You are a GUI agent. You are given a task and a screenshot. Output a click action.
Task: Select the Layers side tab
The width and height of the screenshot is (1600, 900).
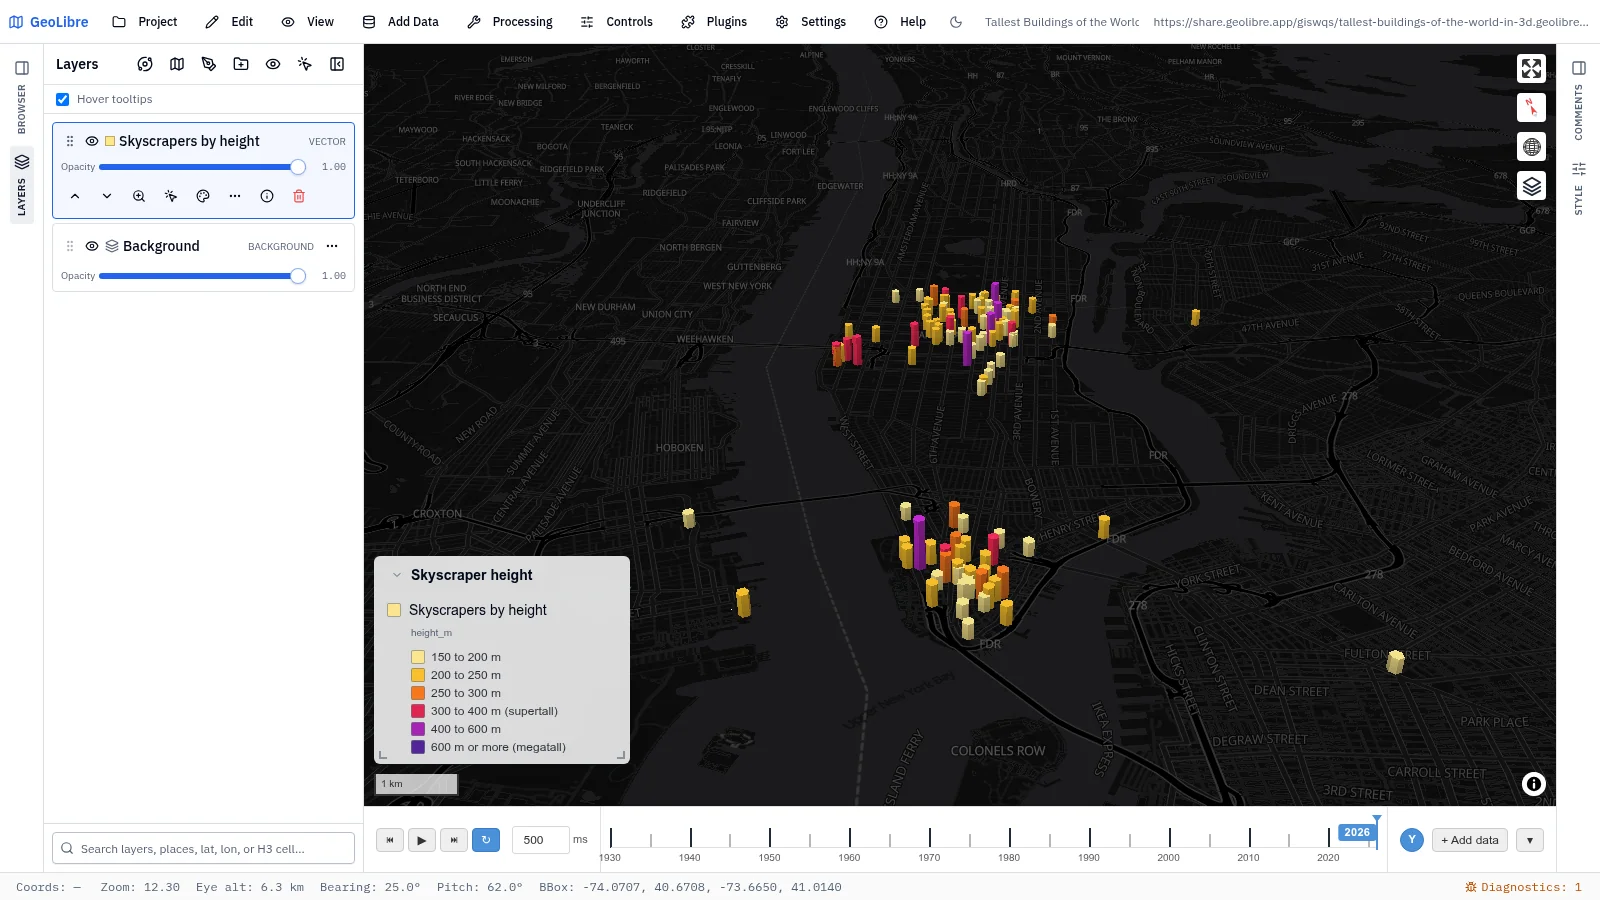coord(22,185)
